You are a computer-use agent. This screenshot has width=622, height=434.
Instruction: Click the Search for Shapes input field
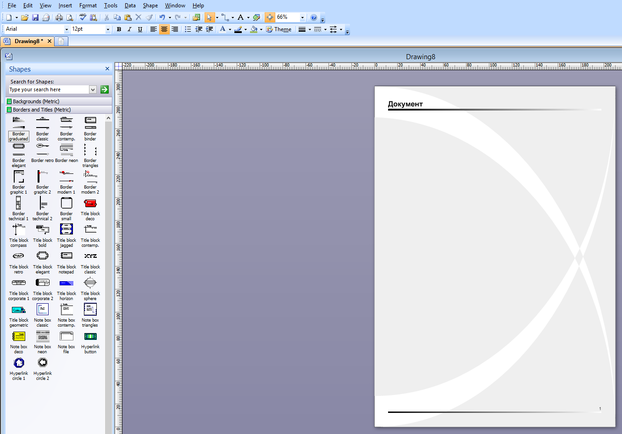pos(50,89)
